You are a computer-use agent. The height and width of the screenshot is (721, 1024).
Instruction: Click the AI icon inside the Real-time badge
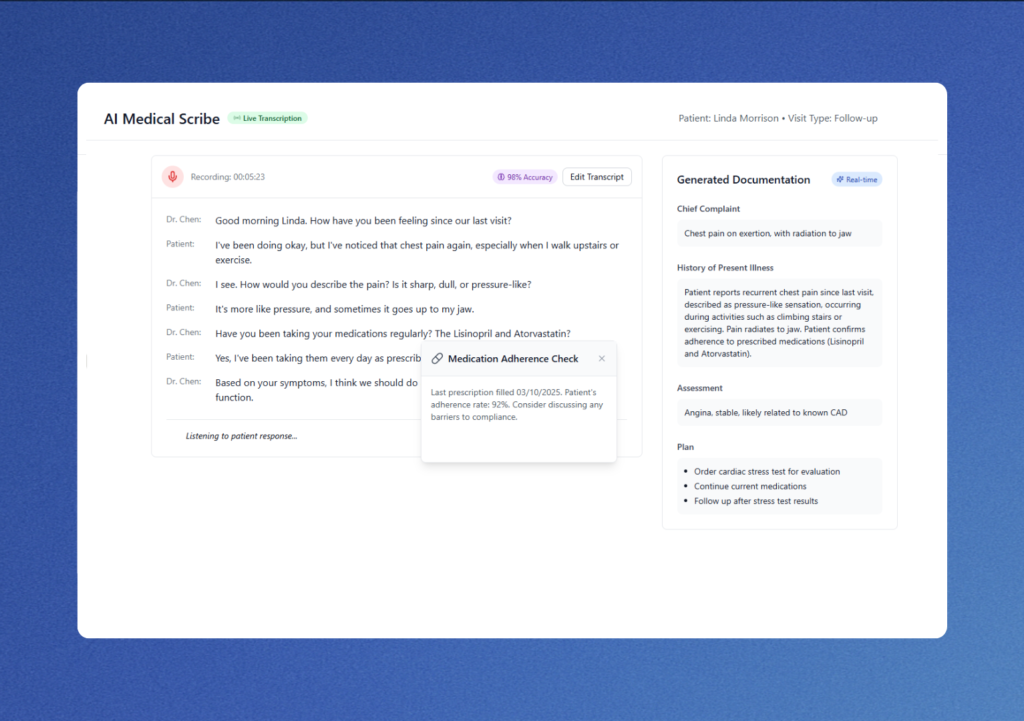click(840, 179)
